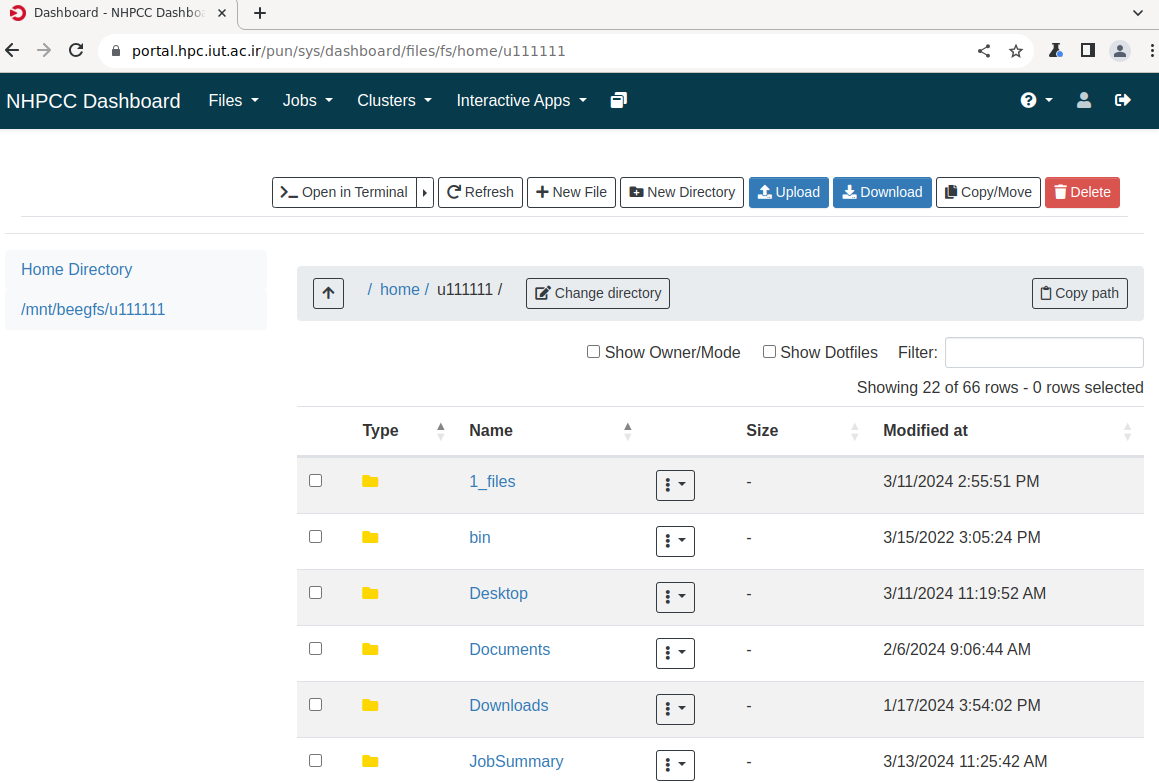Click the browser address bar URL
This screenshot has width=1159, height=783.
coord(349,51)
